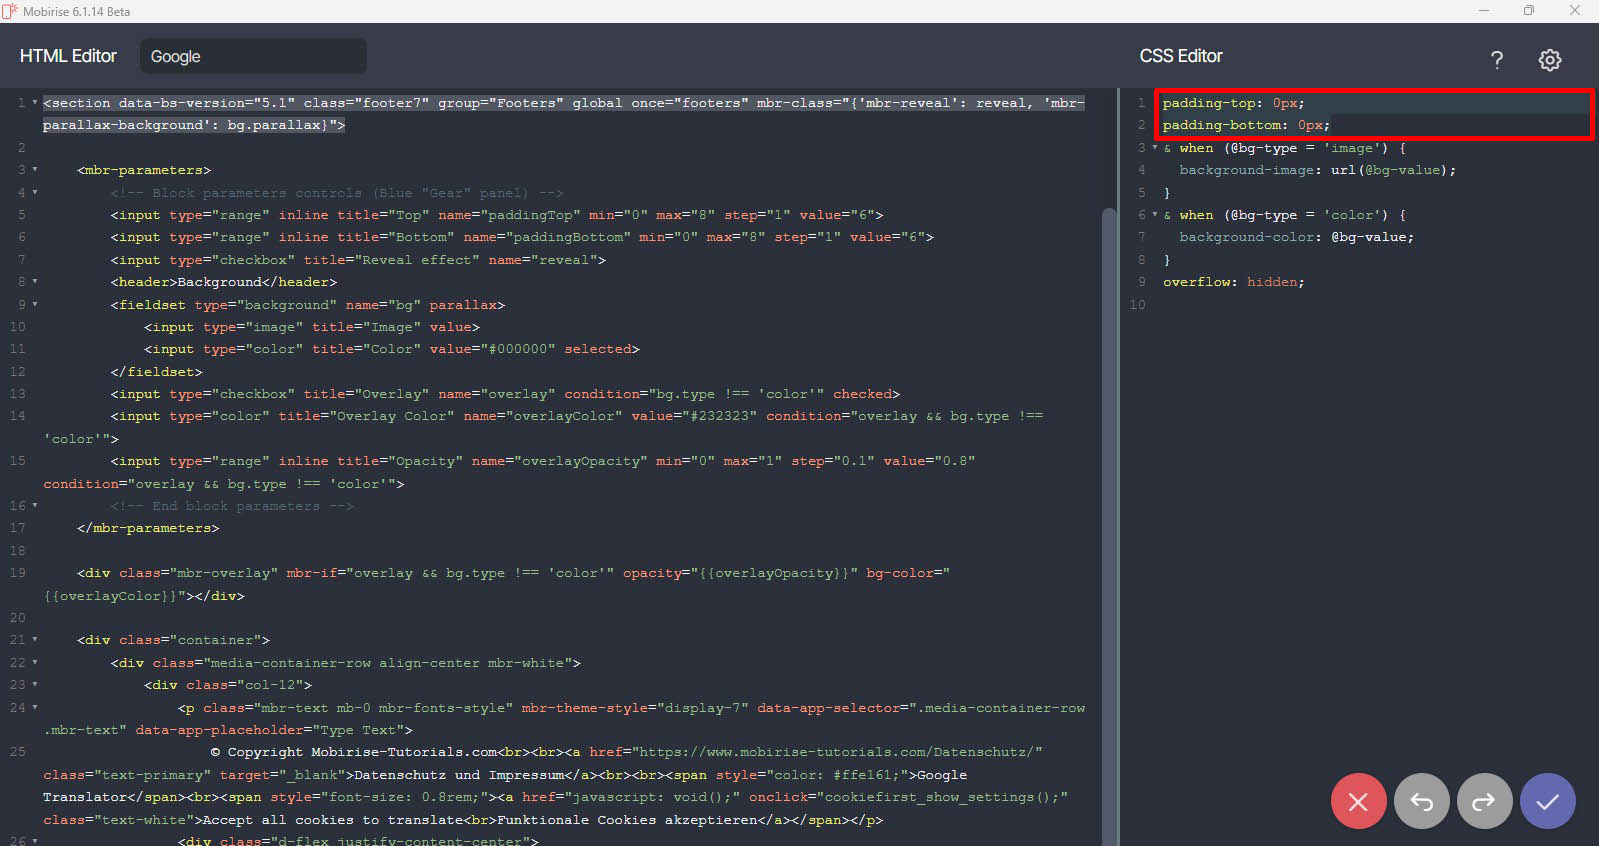Viewport: 1599px width, 846px height.
Task: Click the redo arrow button
Action: 1484,801
